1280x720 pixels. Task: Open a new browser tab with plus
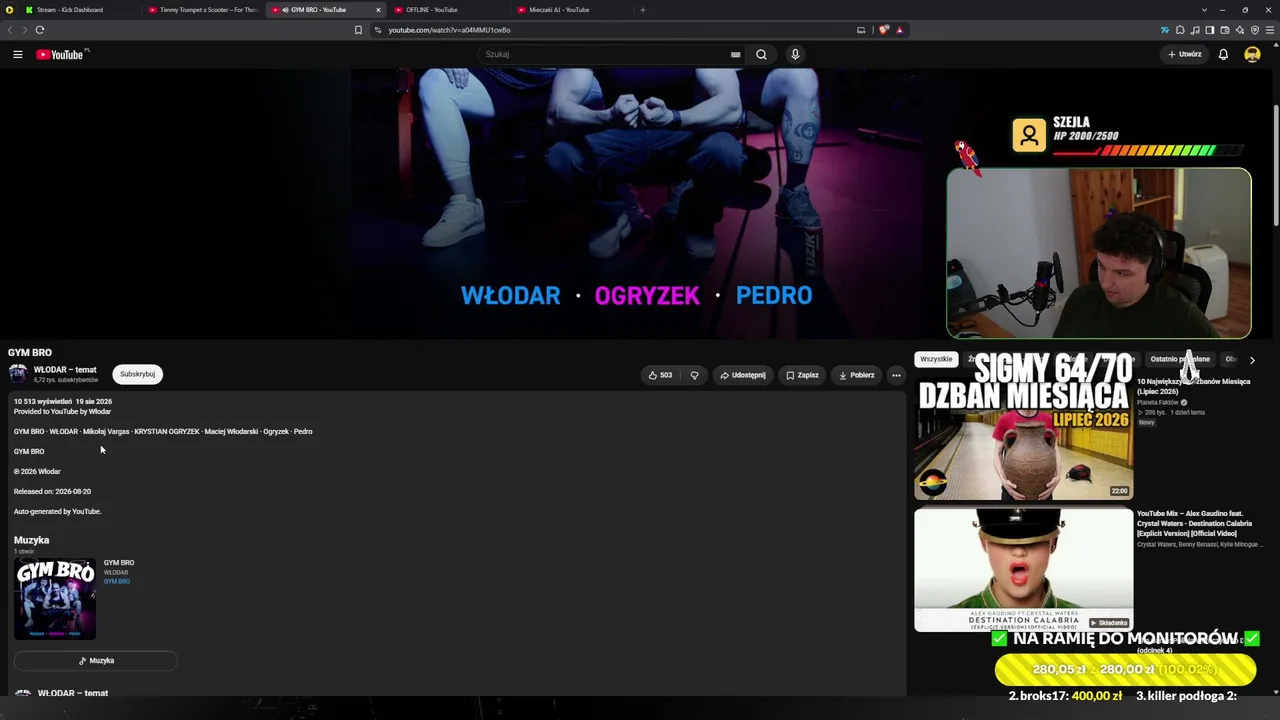[x=643, y=10]
